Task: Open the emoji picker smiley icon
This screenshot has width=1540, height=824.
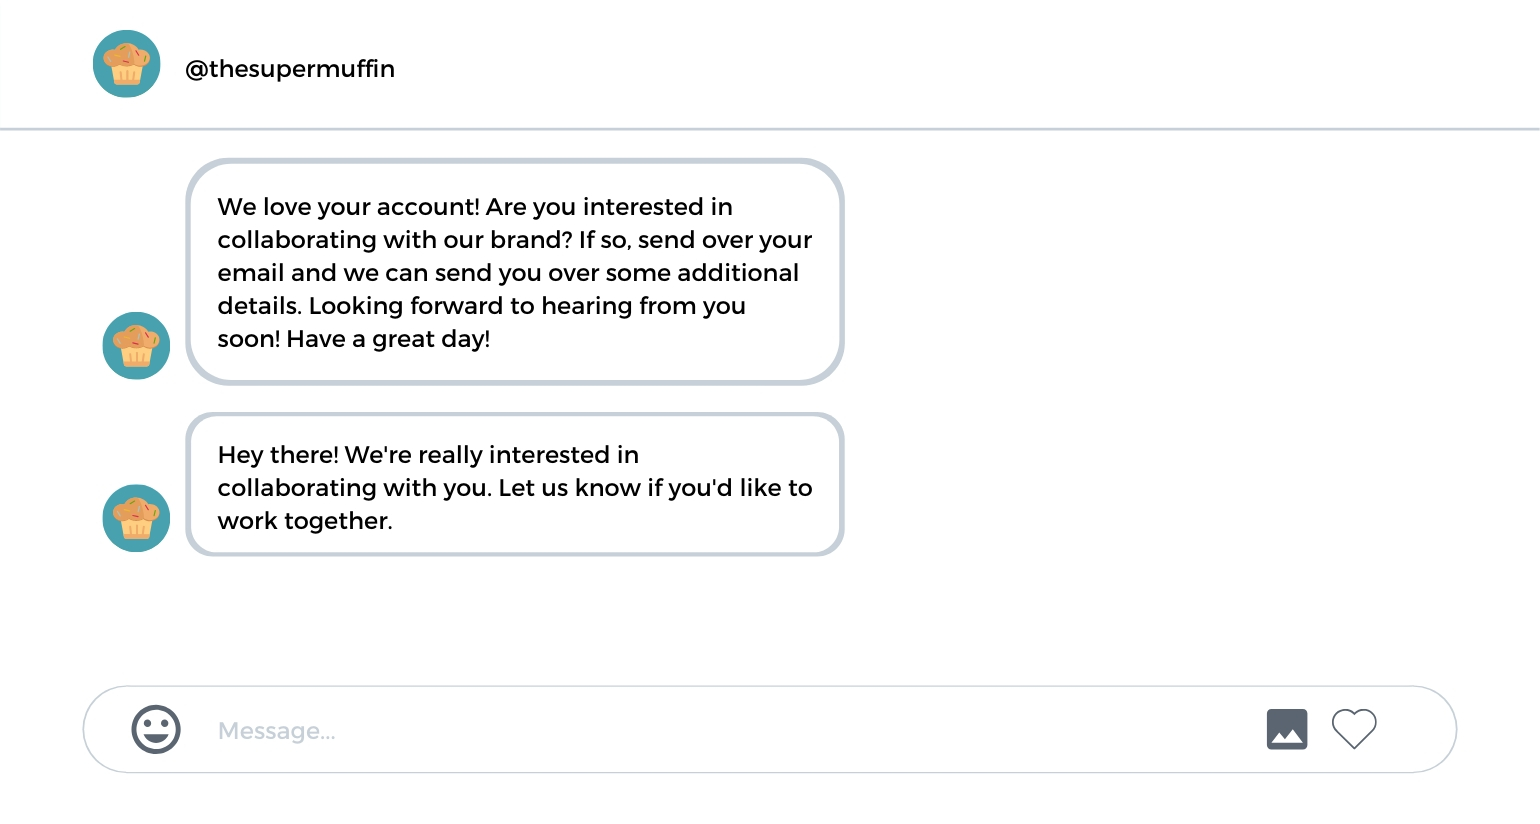Action: [x=156, y=729]
